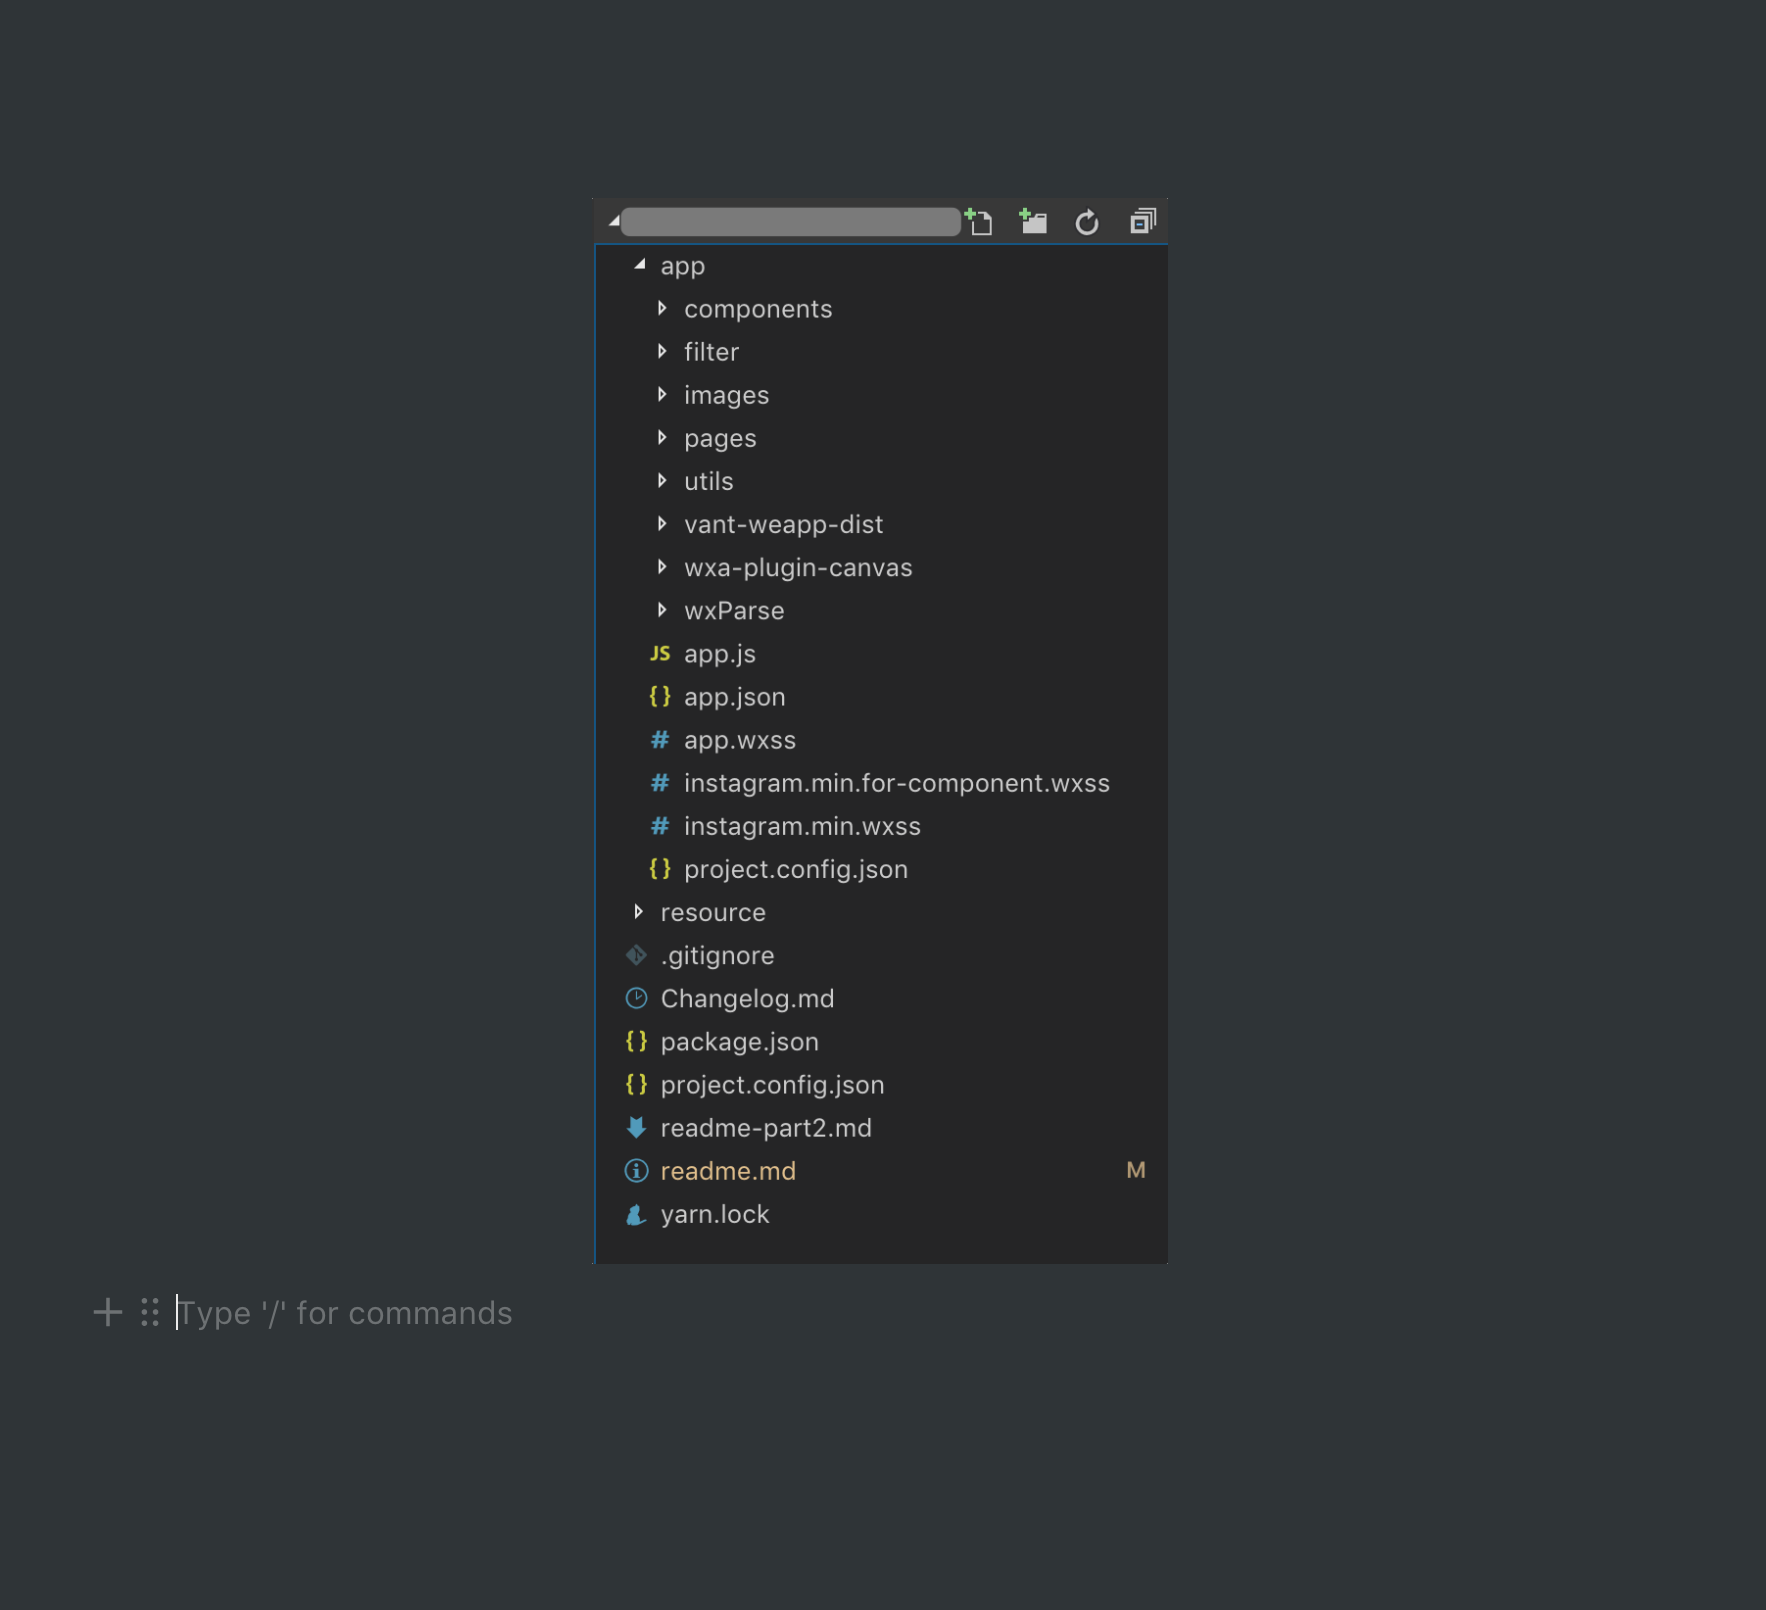The height and width of the screenshot is (1610, 1766).
Task: Refresh the file explorer tree
Action: point(1087,222)
